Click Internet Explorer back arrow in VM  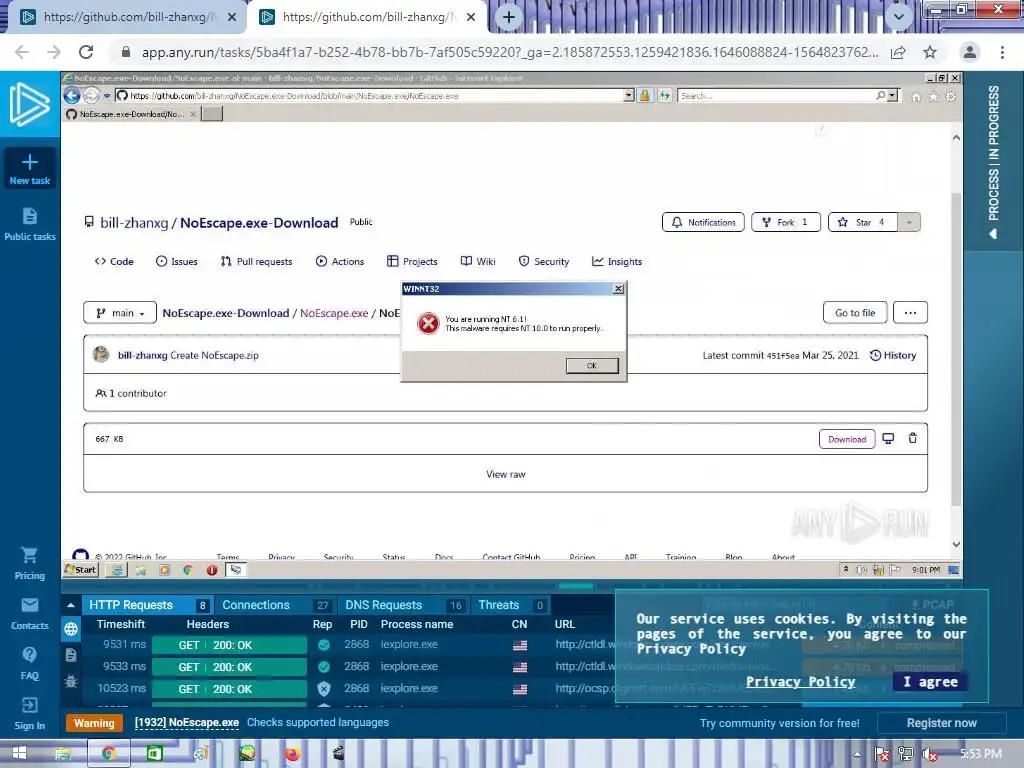[x=72, y=95]
